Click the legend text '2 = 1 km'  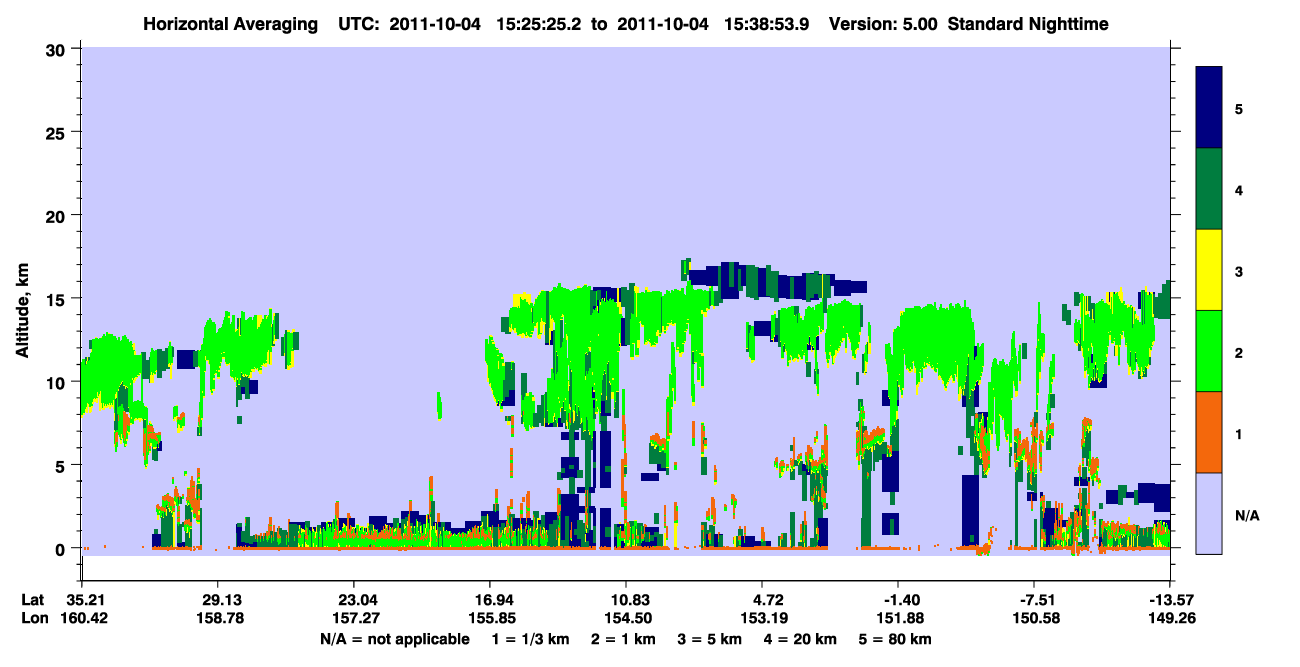coord(624,639)
